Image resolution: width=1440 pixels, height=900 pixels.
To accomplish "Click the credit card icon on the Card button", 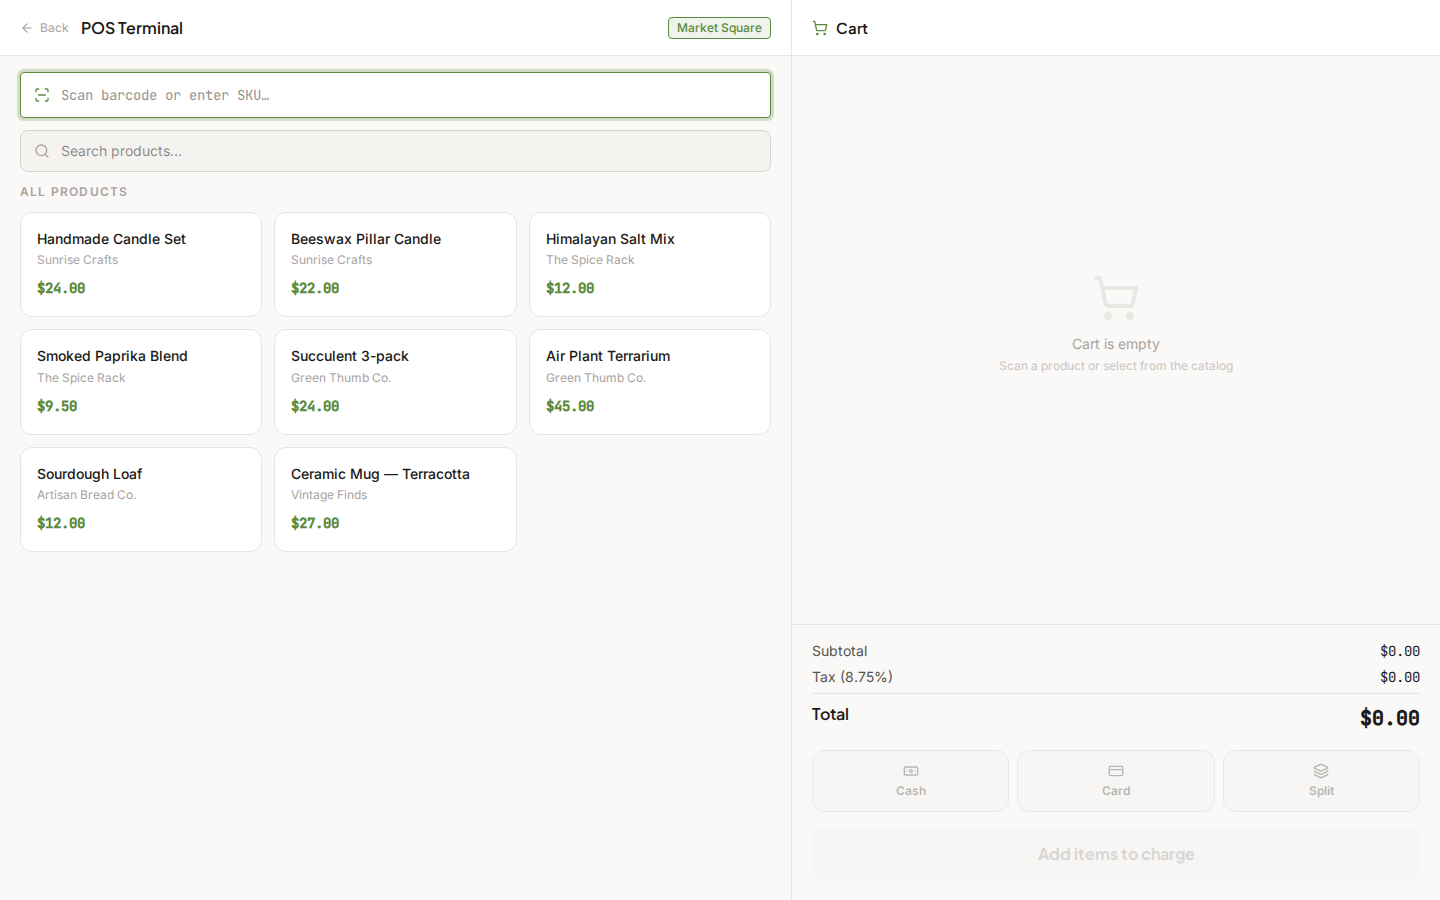I will coord(1115,771).
